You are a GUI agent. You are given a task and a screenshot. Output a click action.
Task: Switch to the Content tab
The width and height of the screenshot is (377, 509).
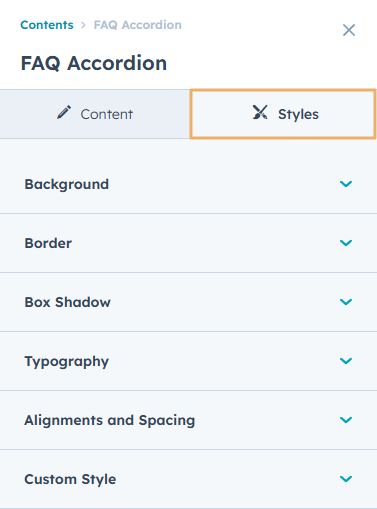pyautogui.click(x=95, y=114)
